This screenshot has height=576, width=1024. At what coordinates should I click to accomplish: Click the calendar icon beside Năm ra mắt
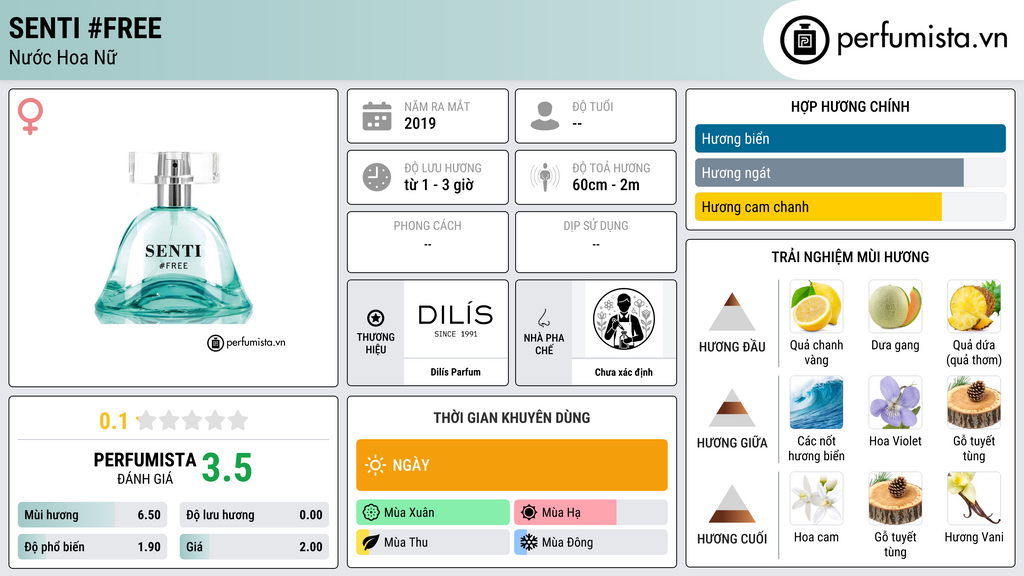[377, 116]
